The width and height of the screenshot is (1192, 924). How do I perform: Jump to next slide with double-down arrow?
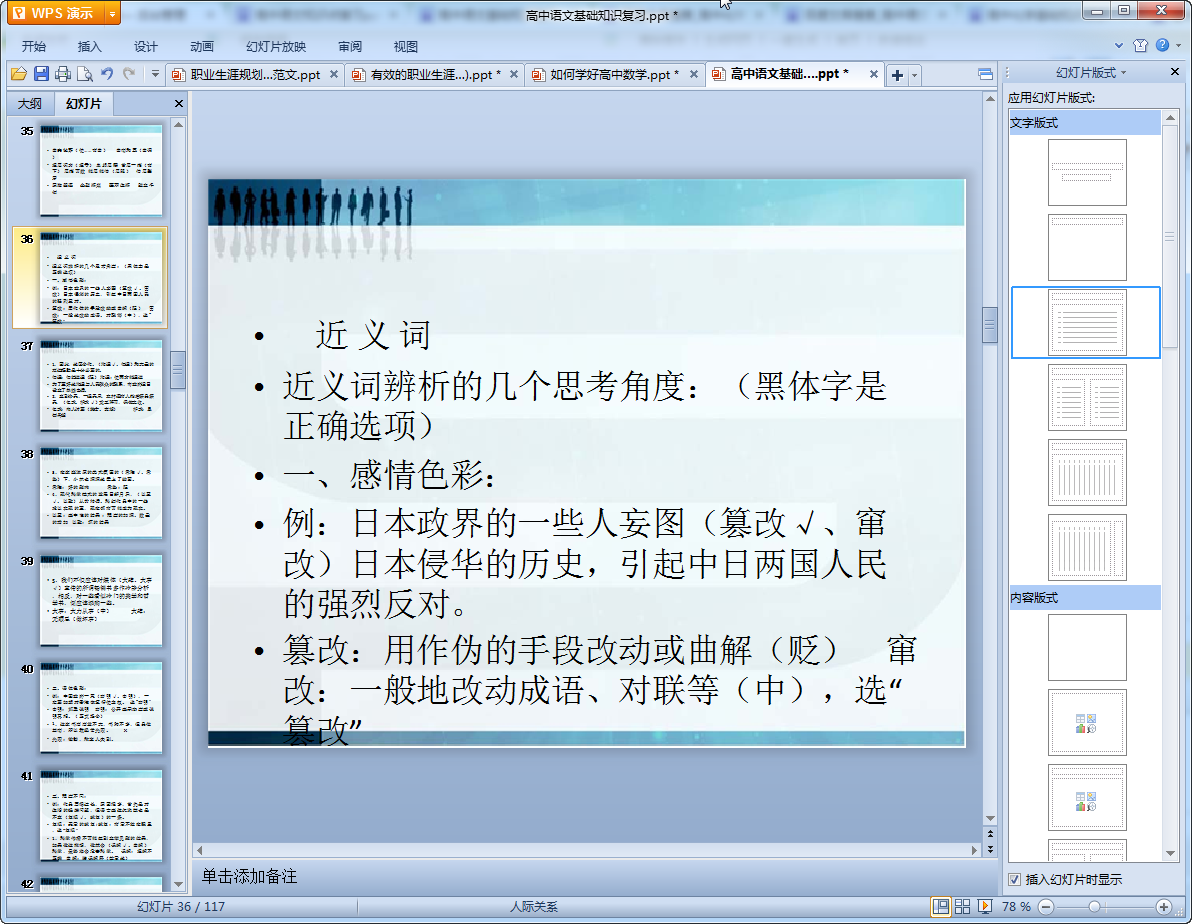click(990, 849)
